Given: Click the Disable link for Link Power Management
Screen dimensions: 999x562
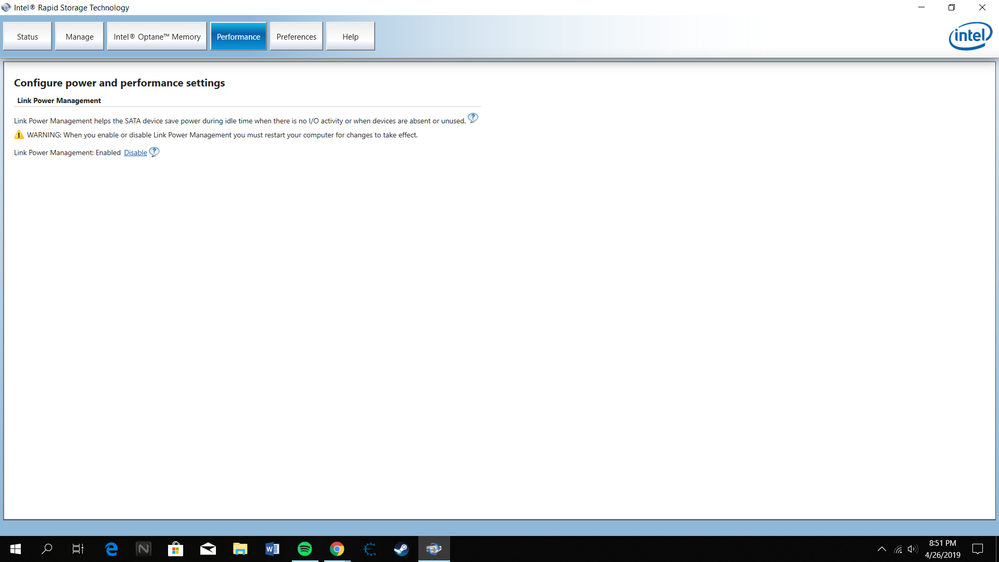Looking at the screenshot, I should tap(135, 153).
